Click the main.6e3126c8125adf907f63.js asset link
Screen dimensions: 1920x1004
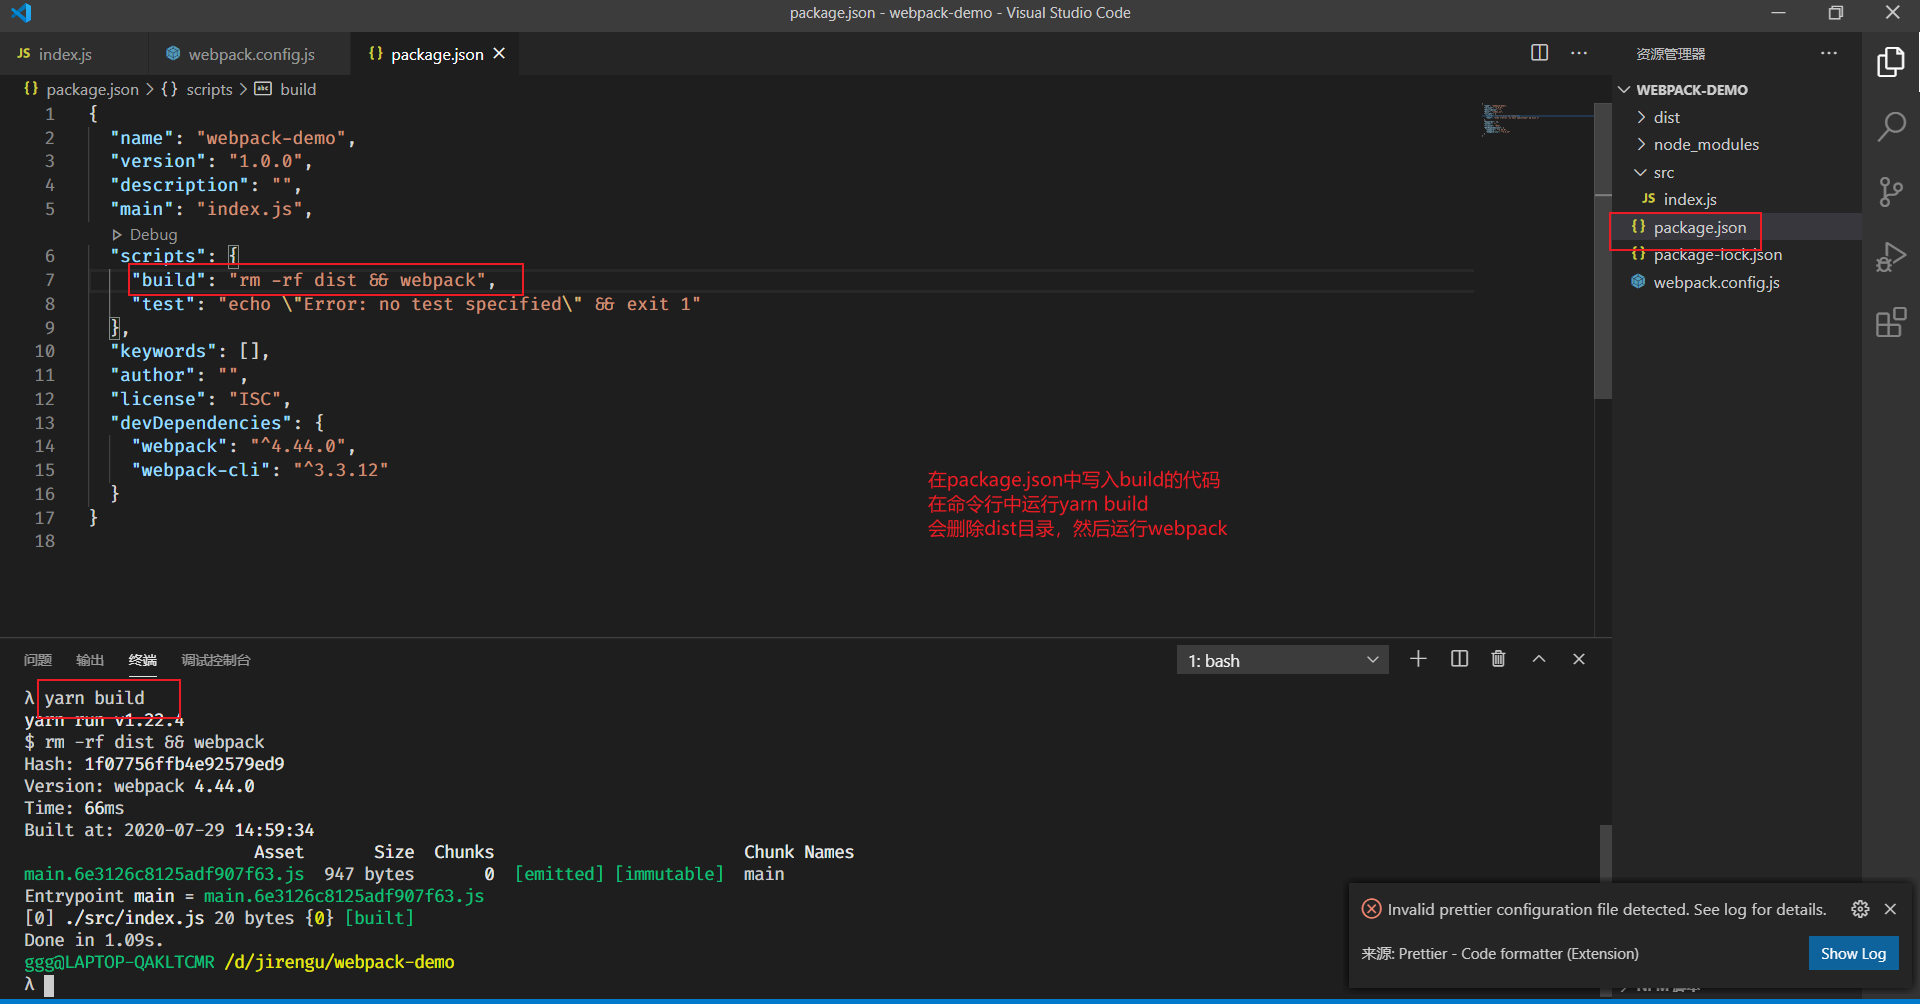click(x=164, y=874)
